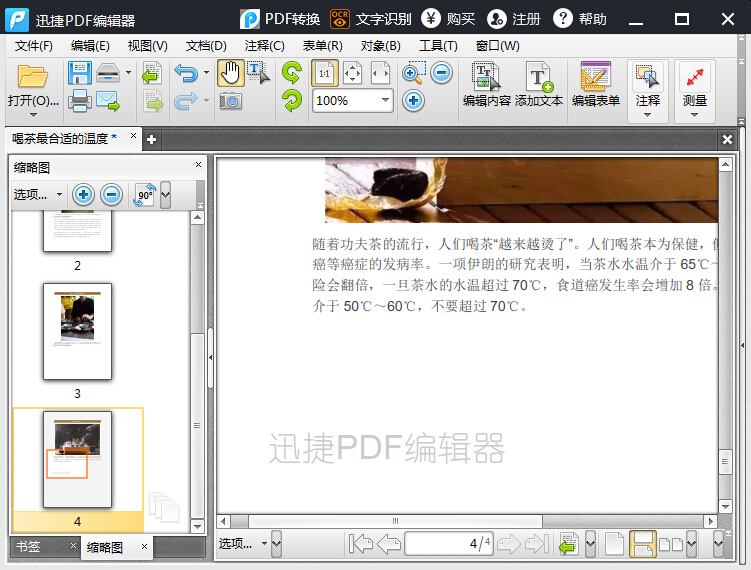This screenshot has width=751, height=570.
Task: Expand the 测量 measure tool dropdown
Action: coord(694,114)
